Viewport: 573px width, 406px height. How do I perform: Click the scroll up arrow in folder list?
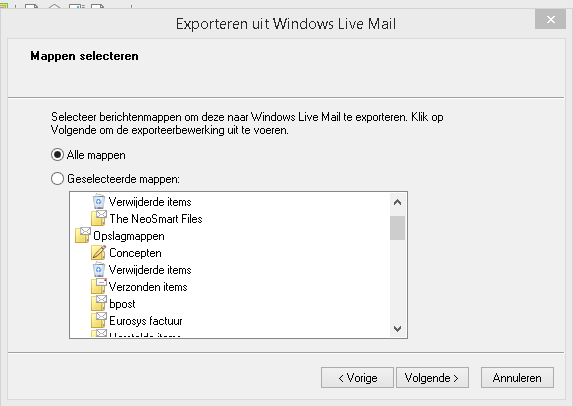click(397, 202)
